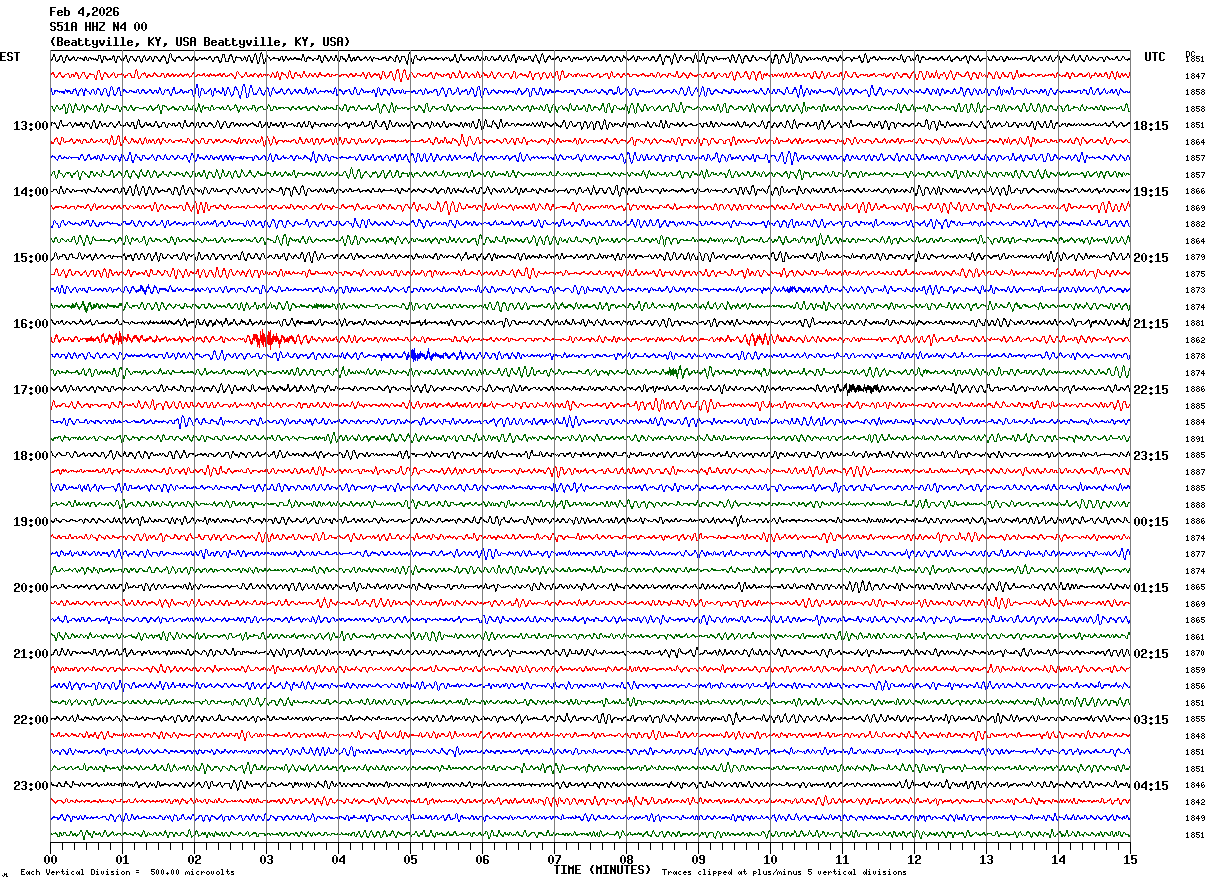The width and height of the screenshot is (1210, 886).
Task: Select the Each Vertical Division 500.00 microvolts note
Action: click(127, 873)
